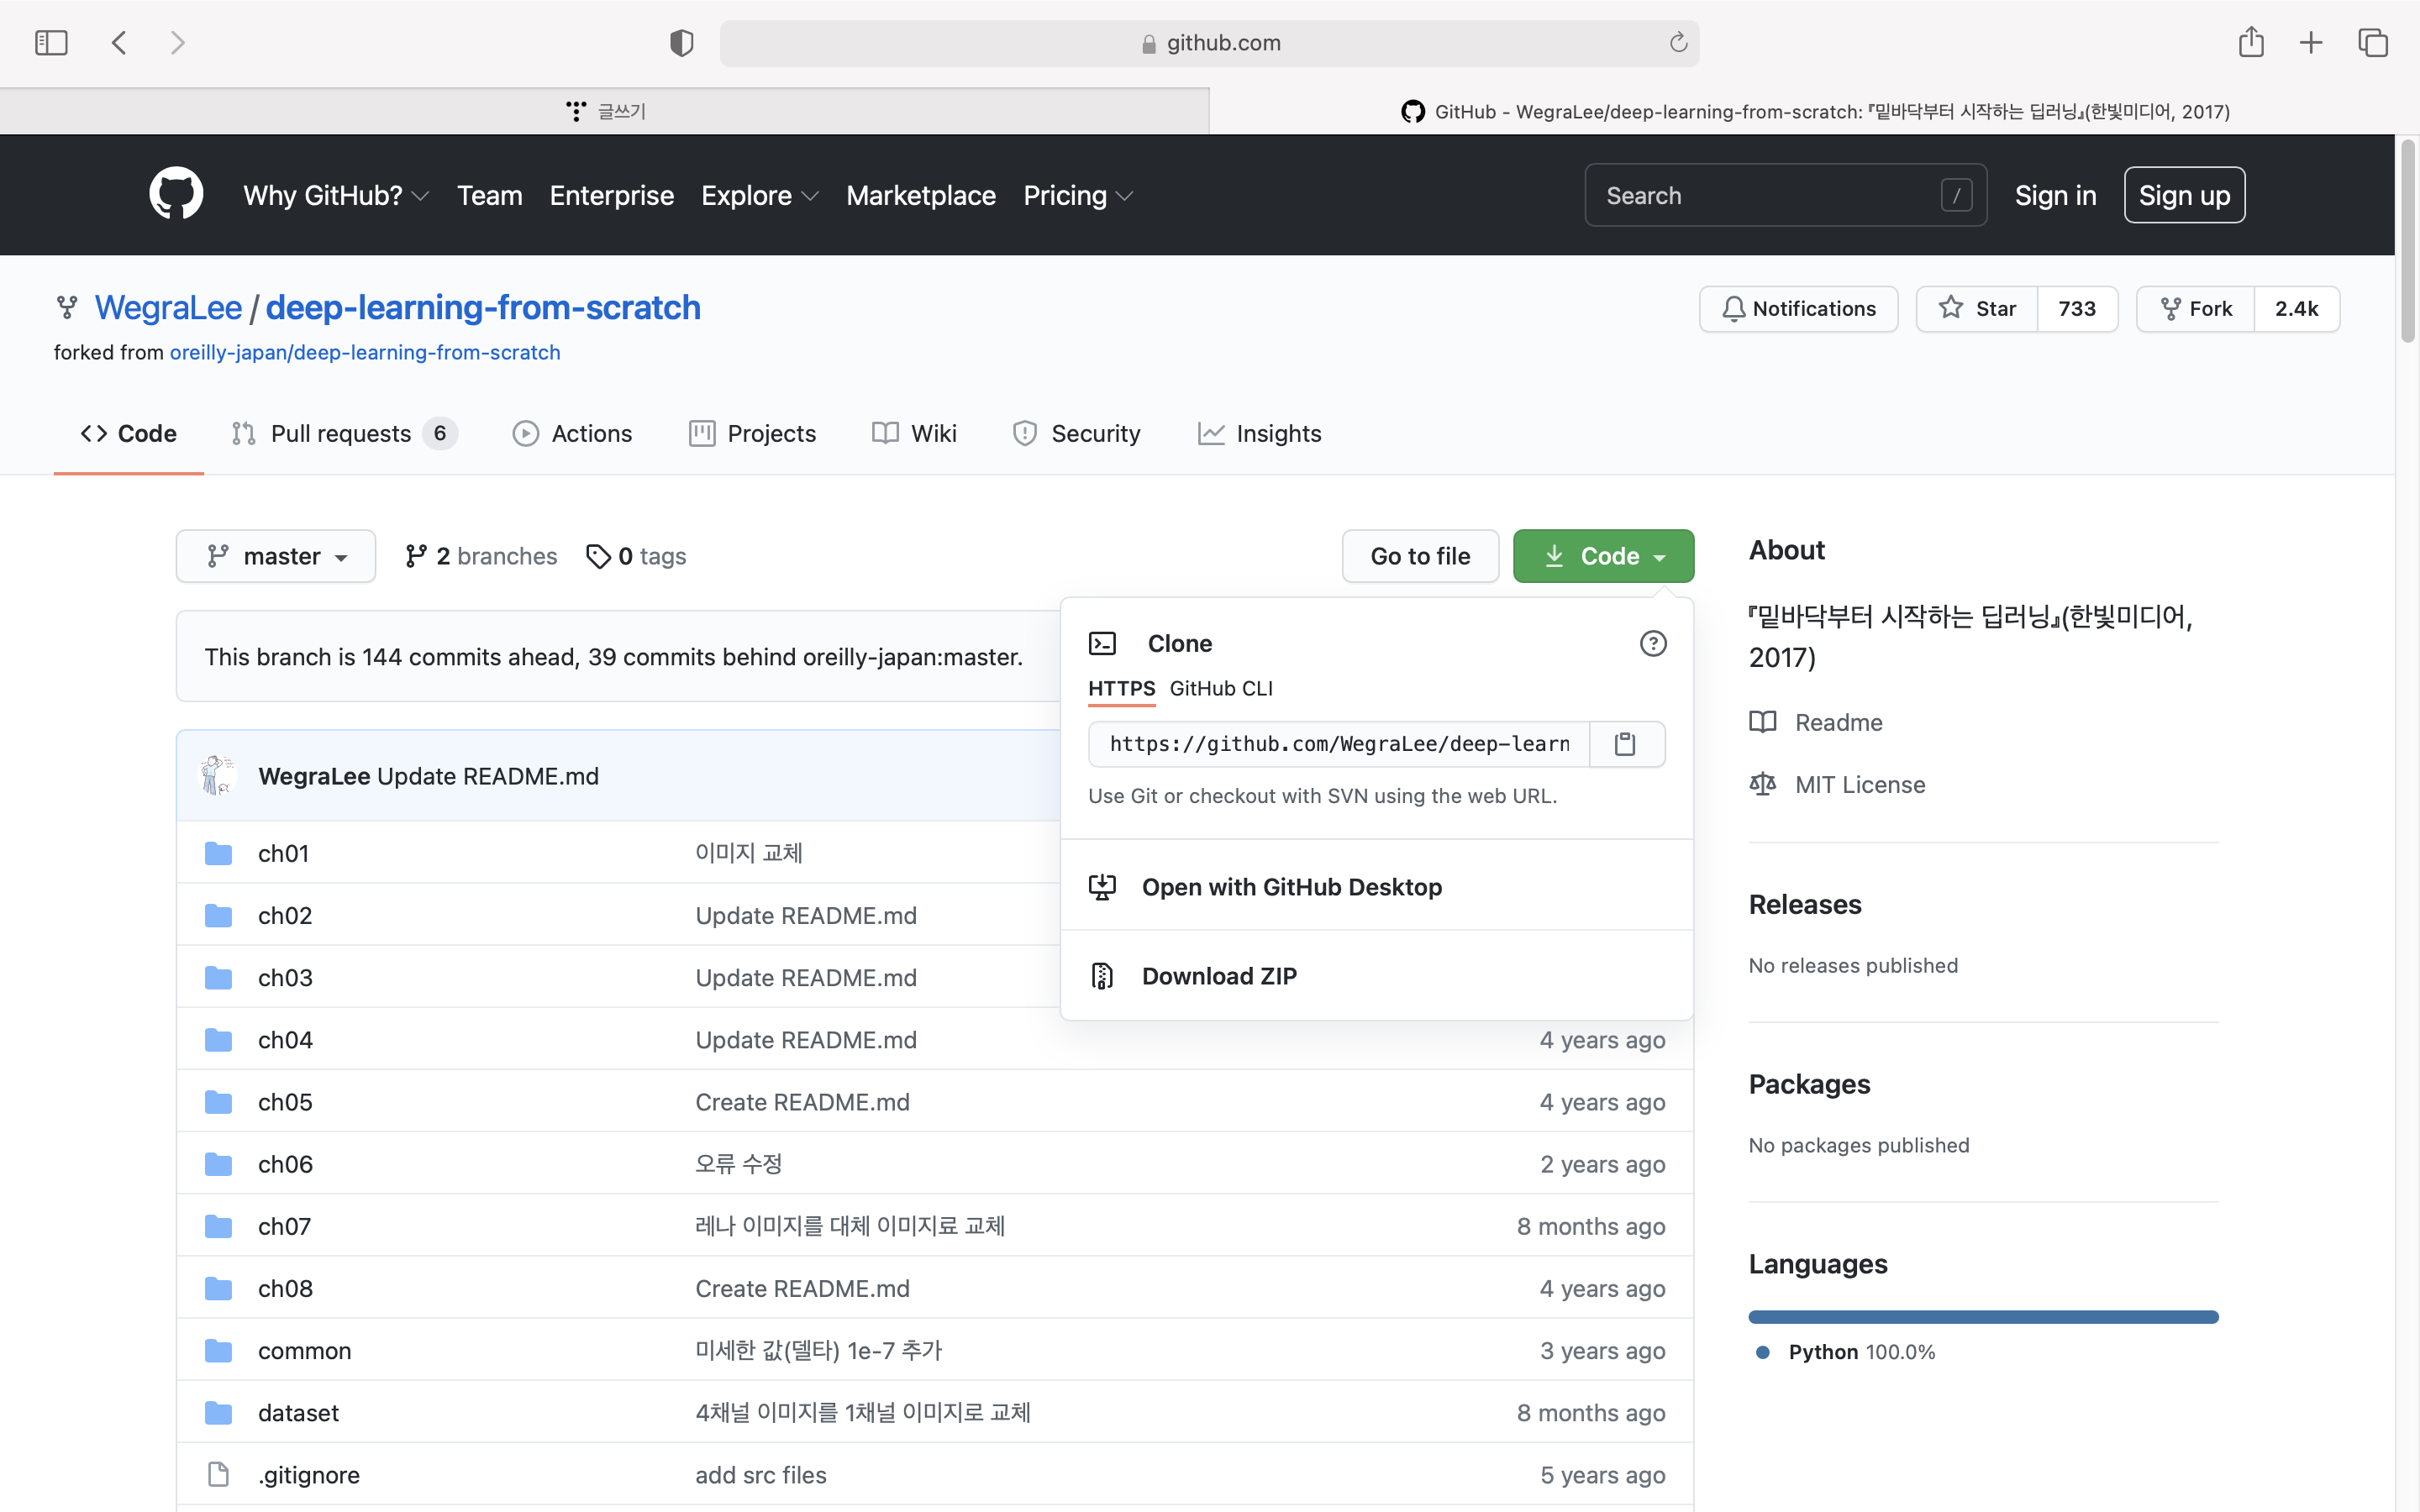Toggle the Safari sidebar icon
2420x1512 pixels.
51,42
